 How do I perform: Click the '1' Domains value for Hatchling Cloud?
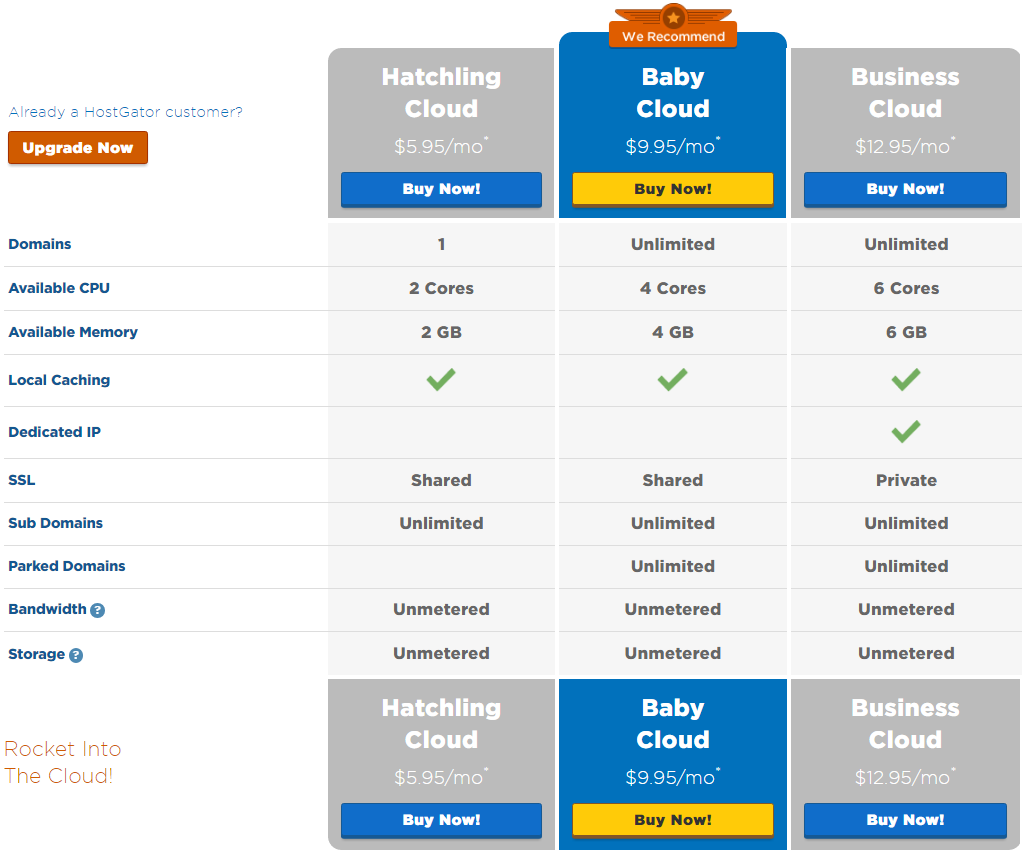coord(441,244)
